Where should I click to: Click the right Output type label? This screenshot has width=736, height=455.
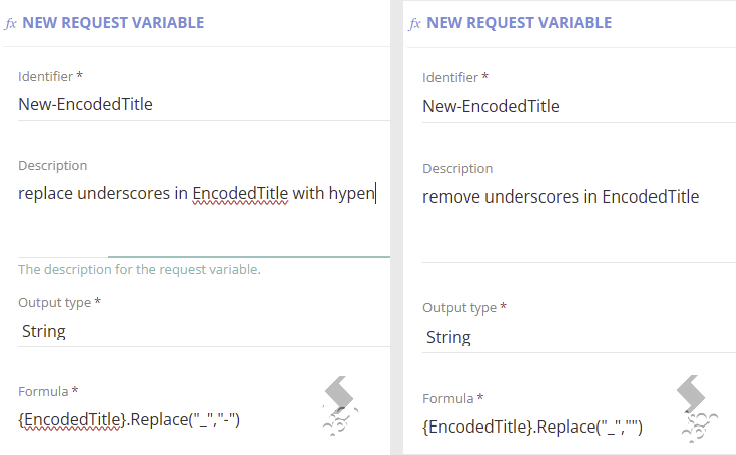point(459,308)
